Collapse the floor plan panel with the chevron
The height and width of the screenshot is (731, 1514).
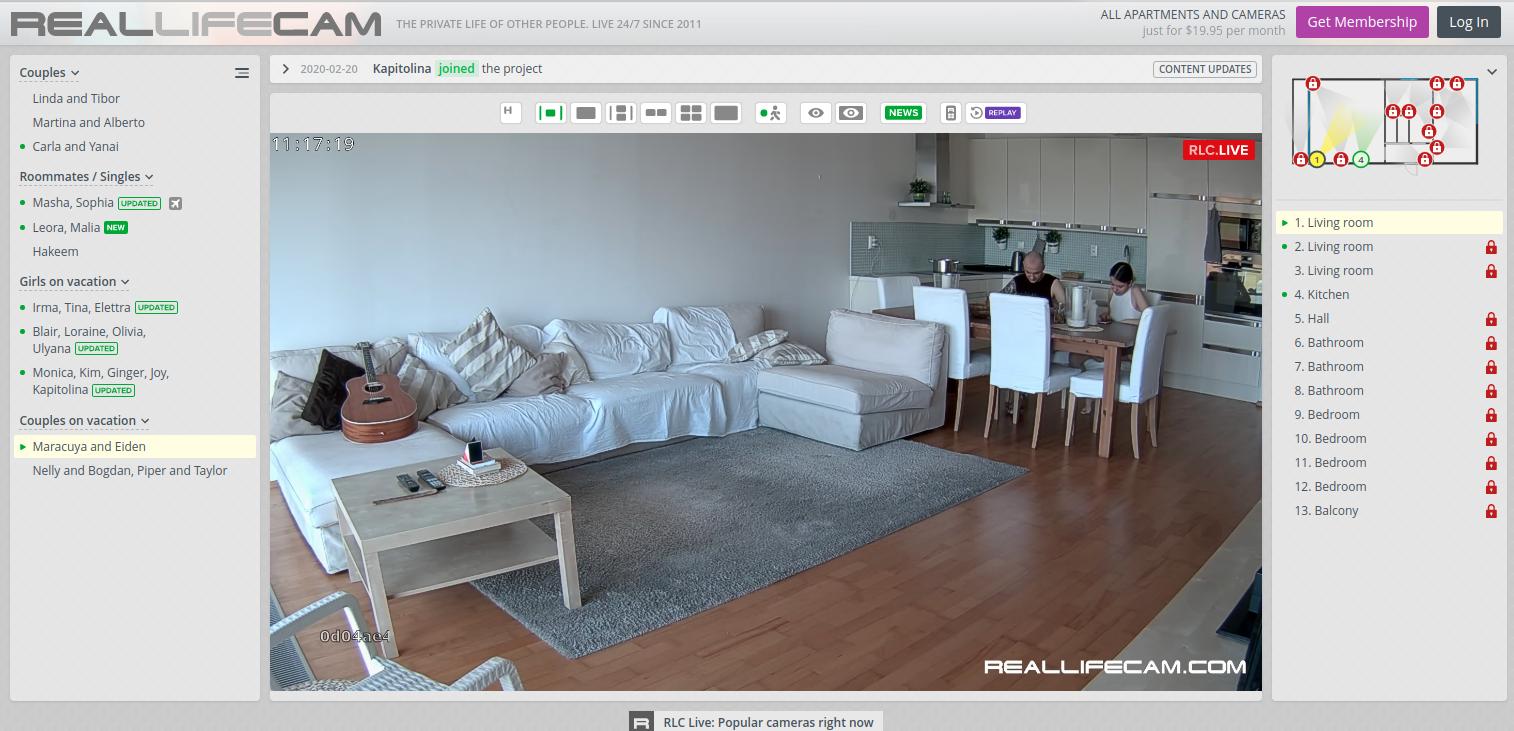1492,71
